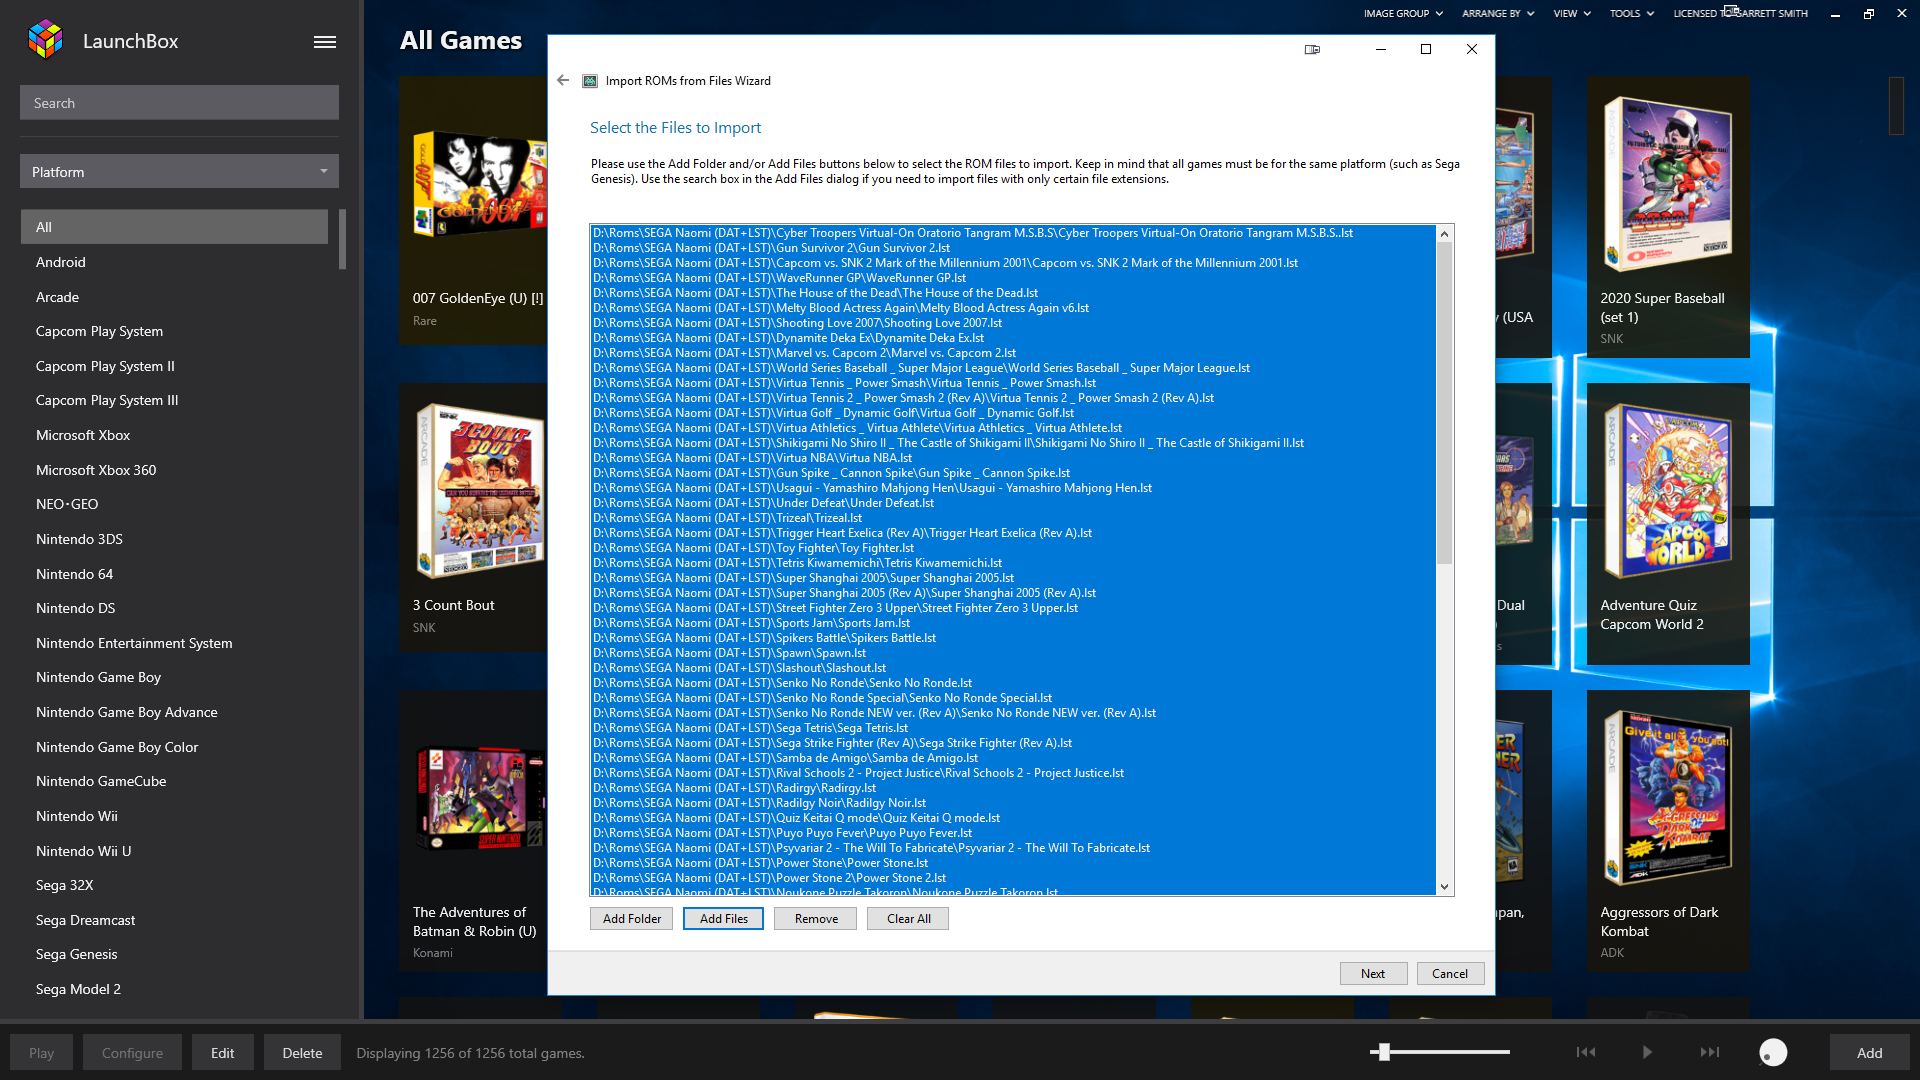Click the round volume knob control

point(1772,1052)
